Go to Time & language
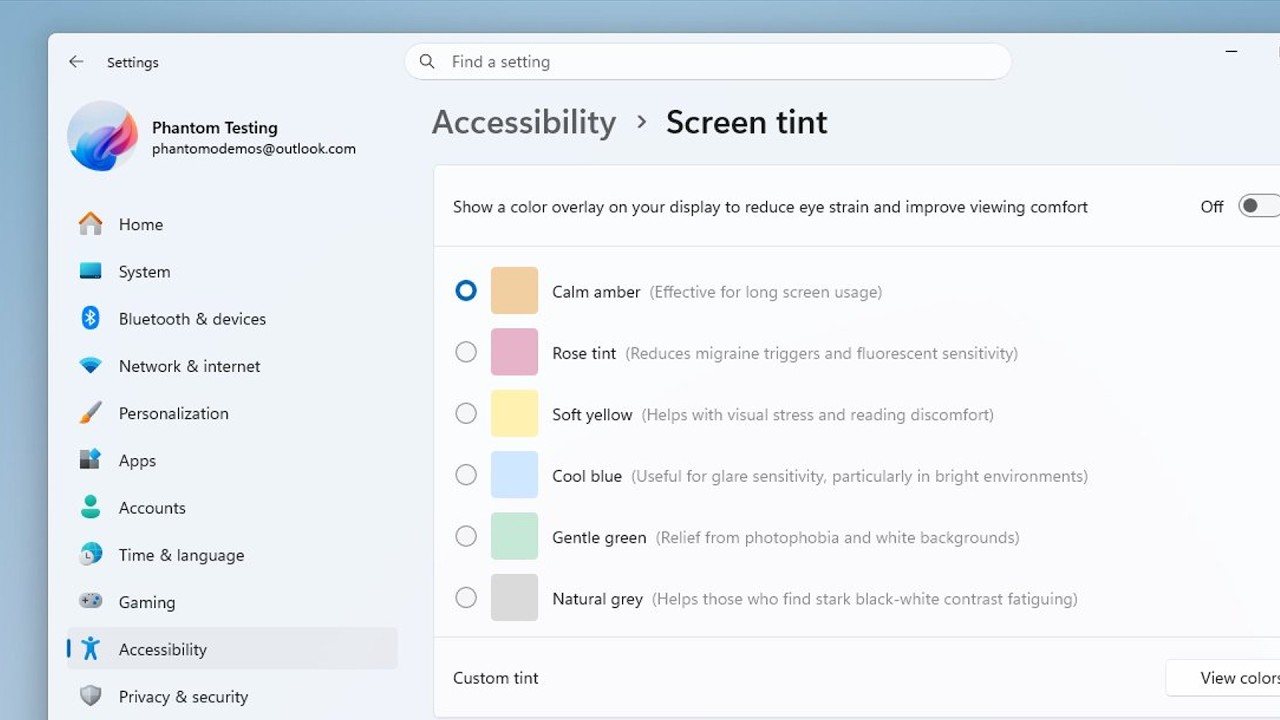1280x720 pixels. pos(232,554)
